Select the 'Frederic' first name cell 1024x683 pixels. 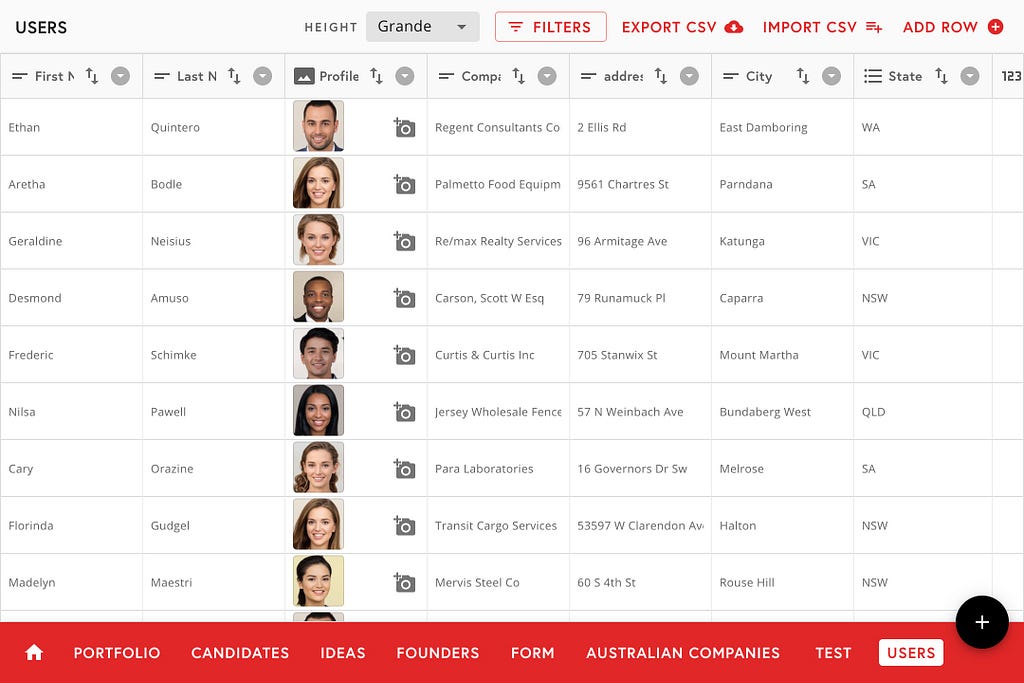click(x=71, y=355)
